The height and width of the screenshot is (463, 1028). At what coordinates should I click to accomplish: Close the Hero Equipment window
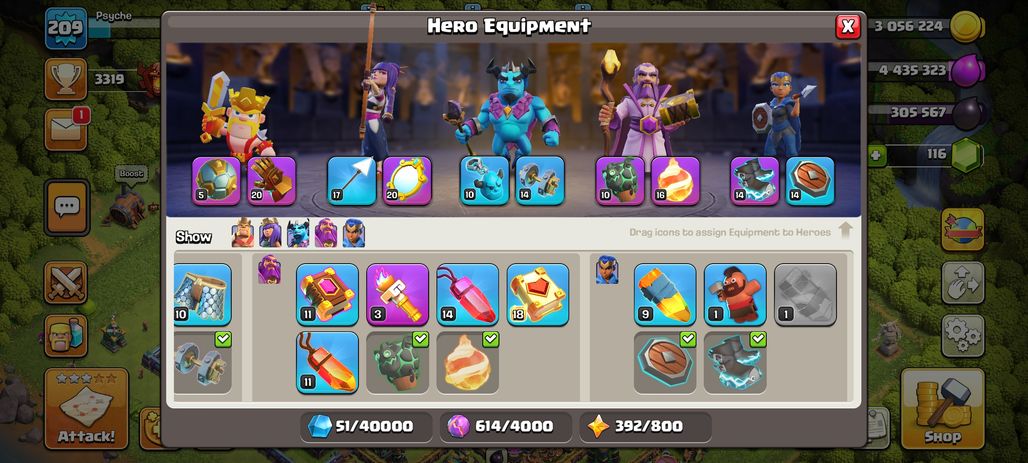pyautogui.click(x=848, y=26)
